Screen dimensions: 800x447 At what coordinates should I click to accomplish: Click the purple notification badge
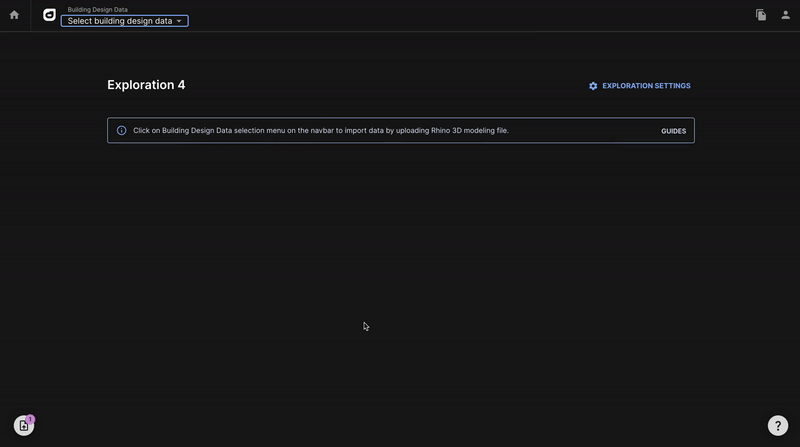[x=31, y=419]
